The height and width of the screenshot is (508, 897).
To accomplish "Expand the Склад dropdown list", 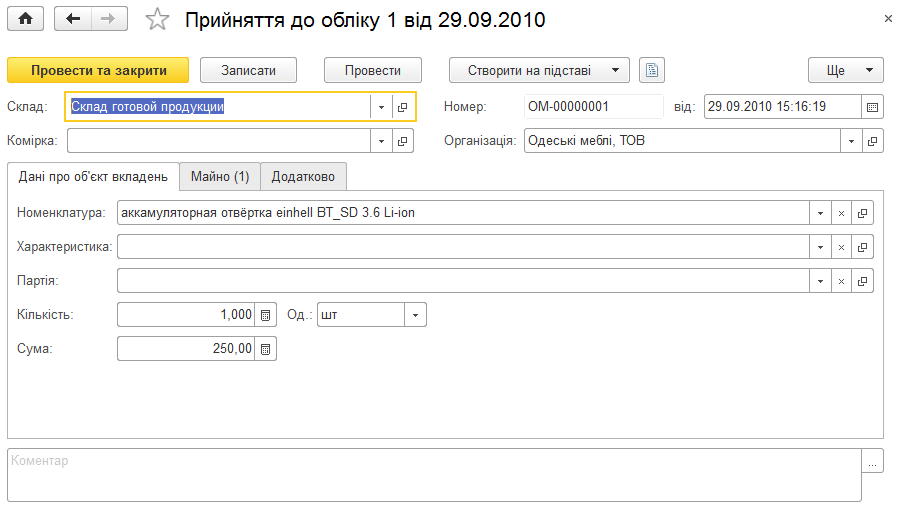I will click(381, 107).
